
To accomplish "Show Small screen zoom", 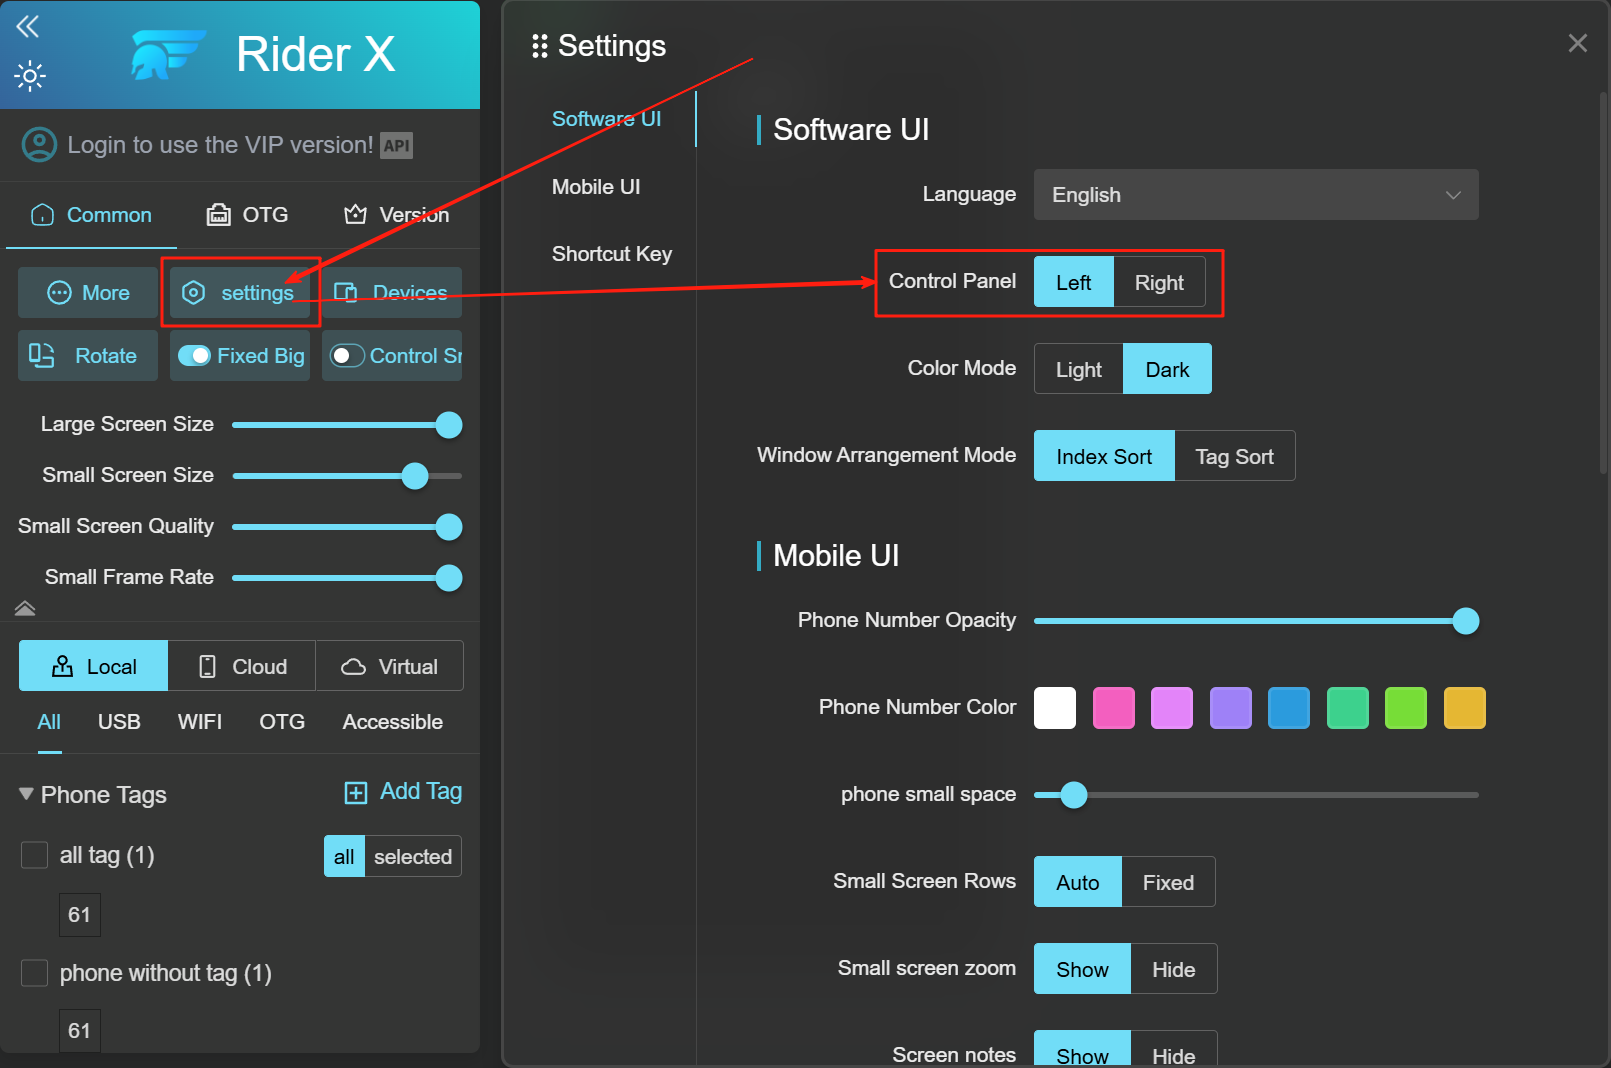I will point(1082,970).
